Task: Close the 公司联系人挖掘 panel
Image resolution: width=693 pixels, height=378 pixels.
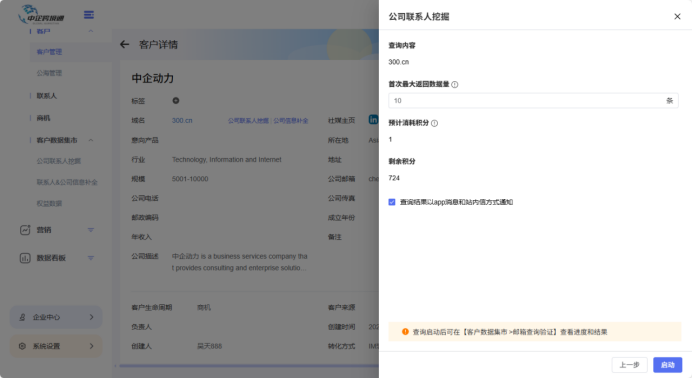Action: pos(677,16)
